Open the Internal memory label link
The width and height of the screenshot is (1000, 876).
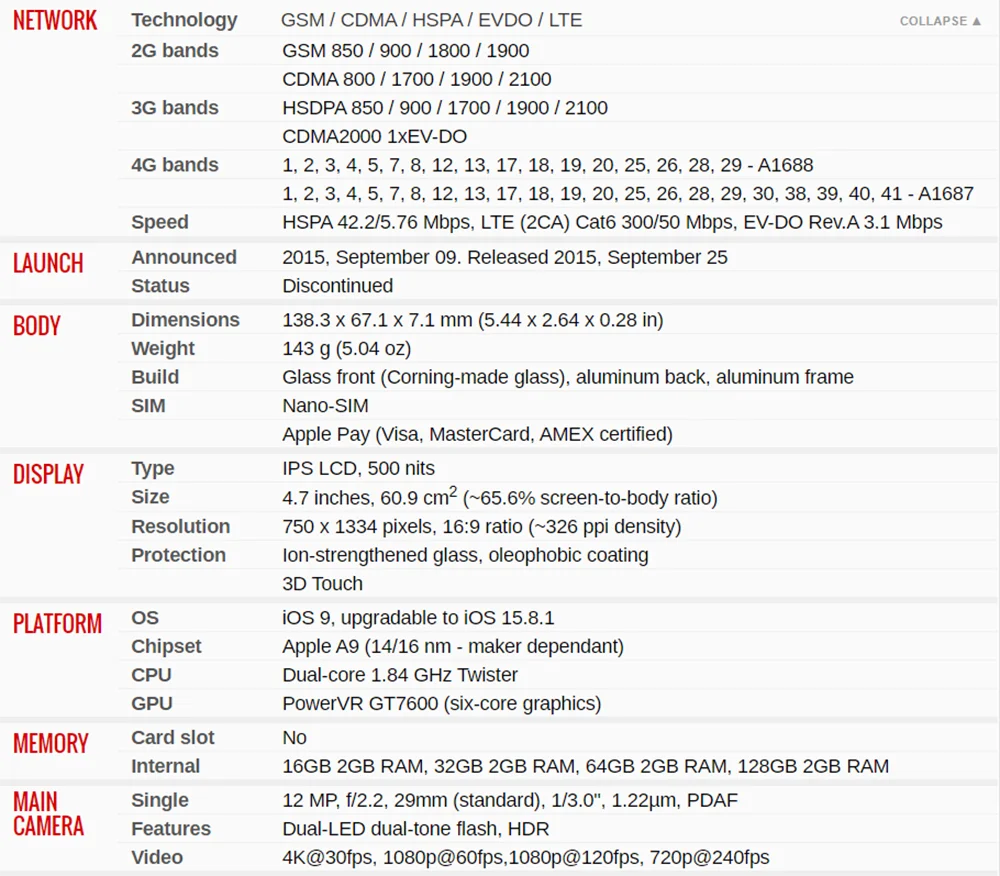coord(165,766)
